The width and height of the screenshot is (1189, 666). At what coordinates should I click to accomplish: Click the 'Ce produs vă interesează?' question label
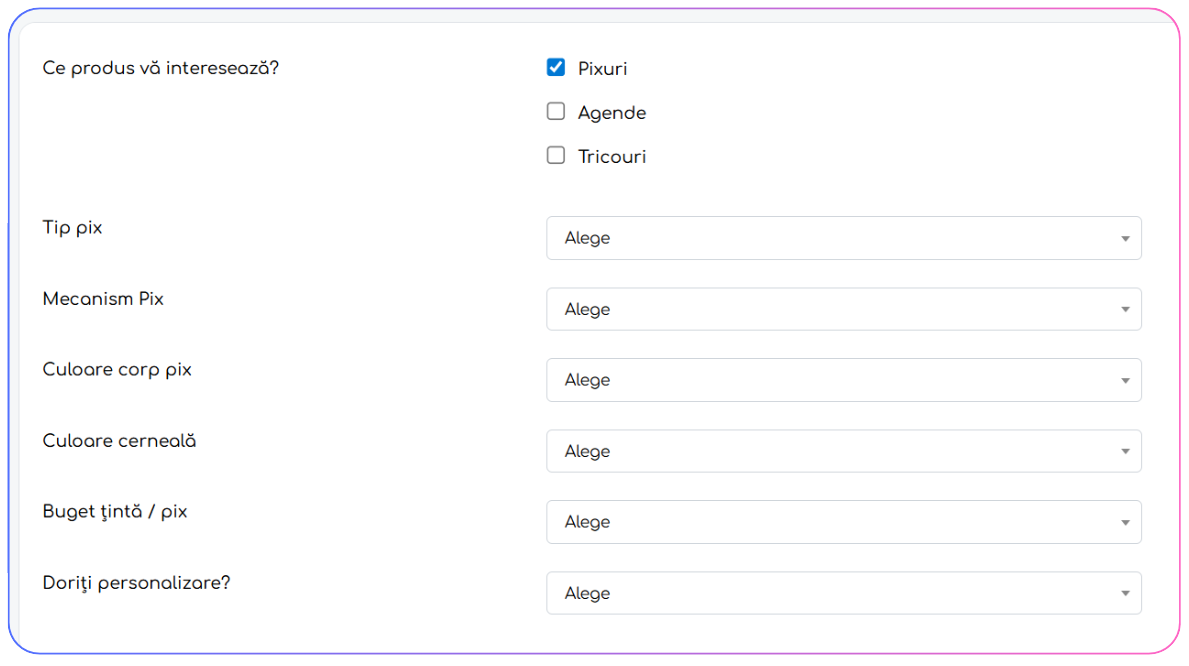pyautogui.click(x=160, y=68)
